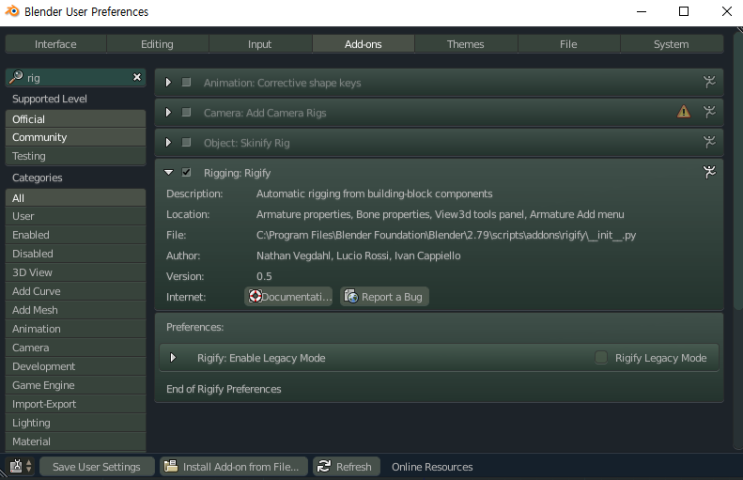Click the magnifier icon in search field
743x480 pixels.
pyautogui.click(x=16, y=77)
